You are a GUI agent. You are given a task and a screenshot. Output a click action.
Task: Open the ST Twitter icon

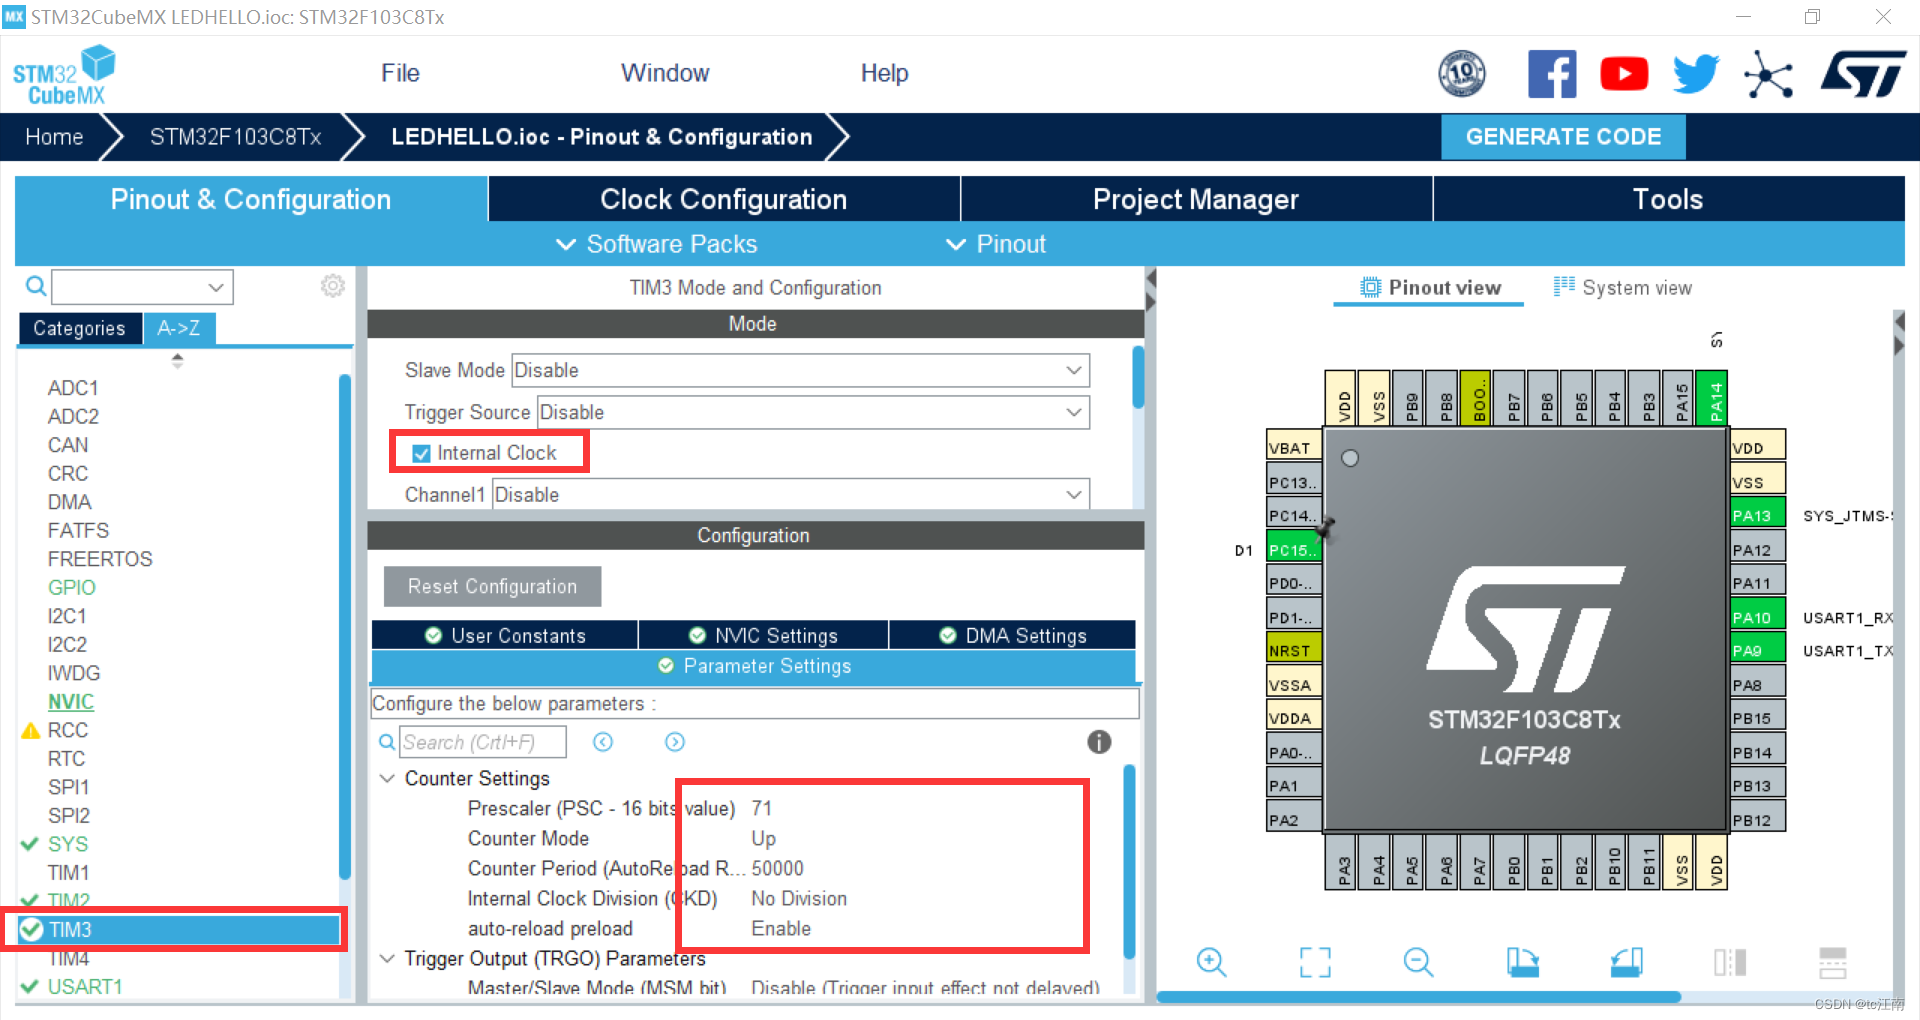[1696, 74]
